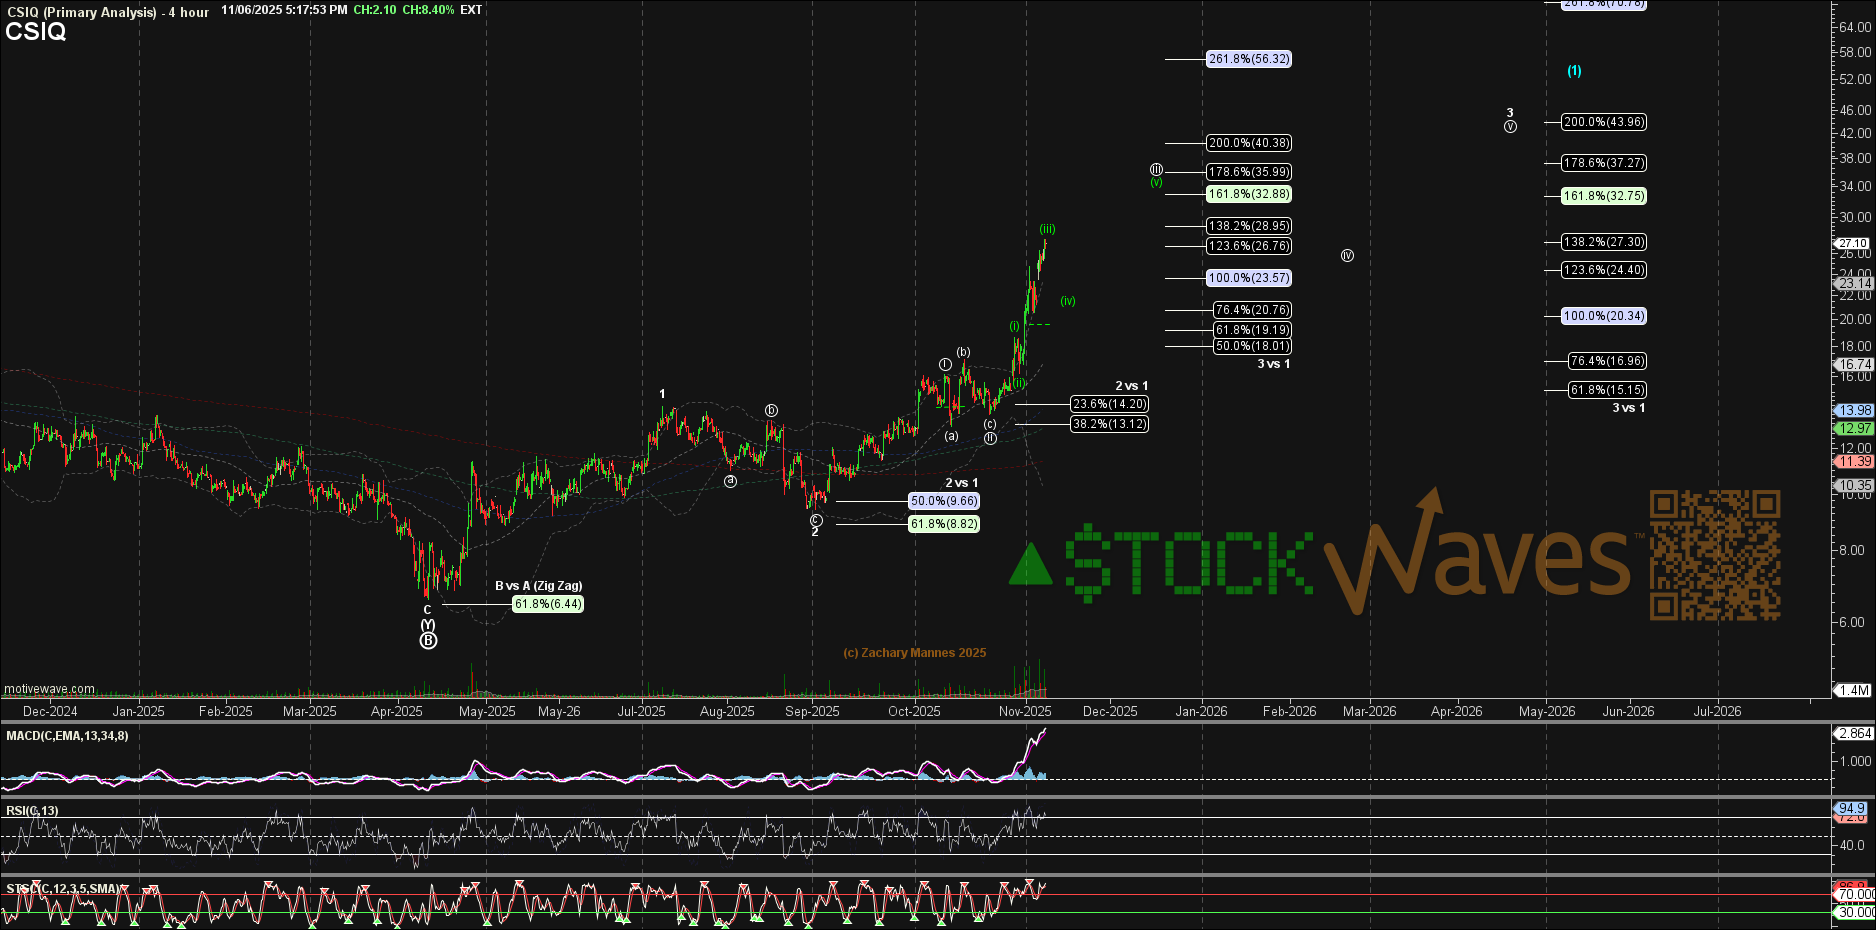Click the 50.0%(9.66) retracement label
Viewport: 1876px width, 930px height.
pyautogui.click(x=943, y=501)
